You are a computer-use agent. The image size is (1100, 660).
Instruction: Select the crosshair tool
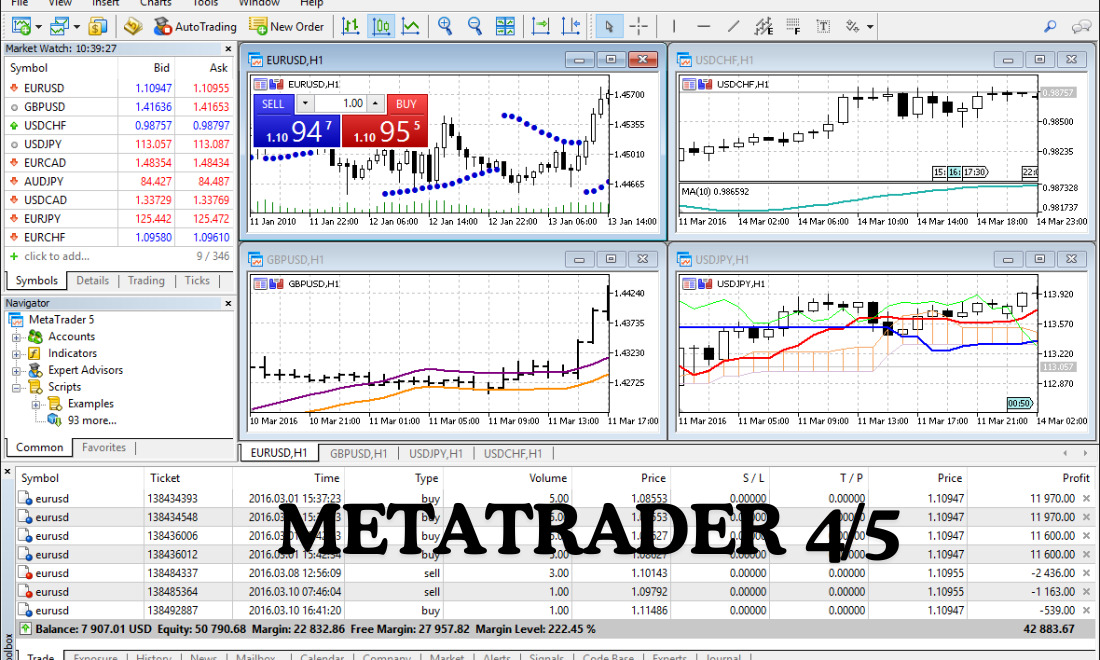[638, 27]
